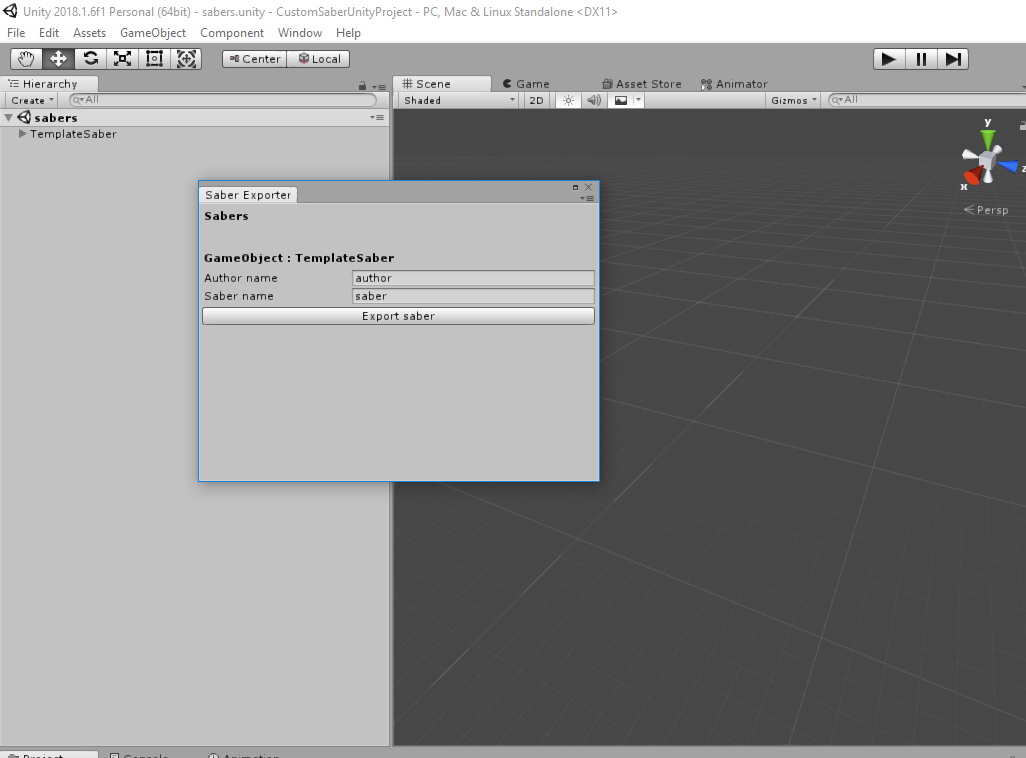Click the Step frame button
Viewport: 1026px width, 758px height.
(x=953, y=59)
